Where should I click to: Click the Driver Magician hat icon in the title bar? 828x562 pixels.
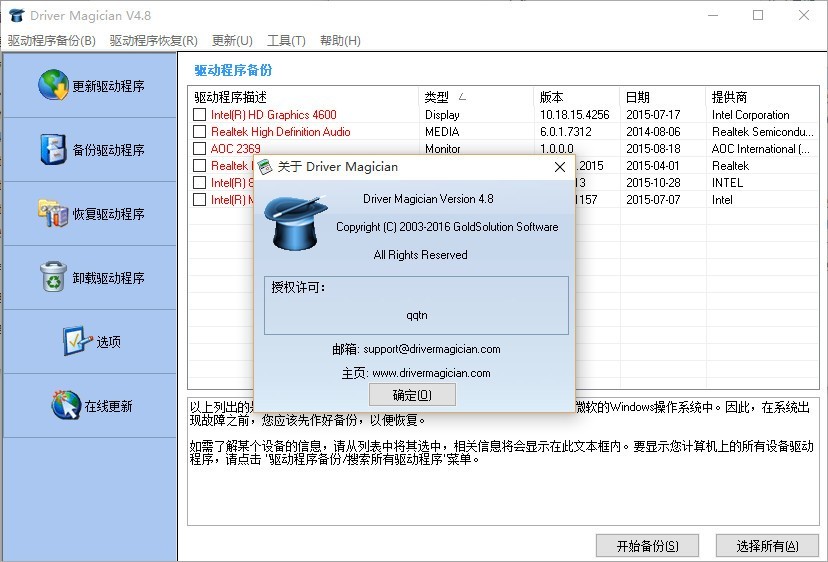pos(16,15)
